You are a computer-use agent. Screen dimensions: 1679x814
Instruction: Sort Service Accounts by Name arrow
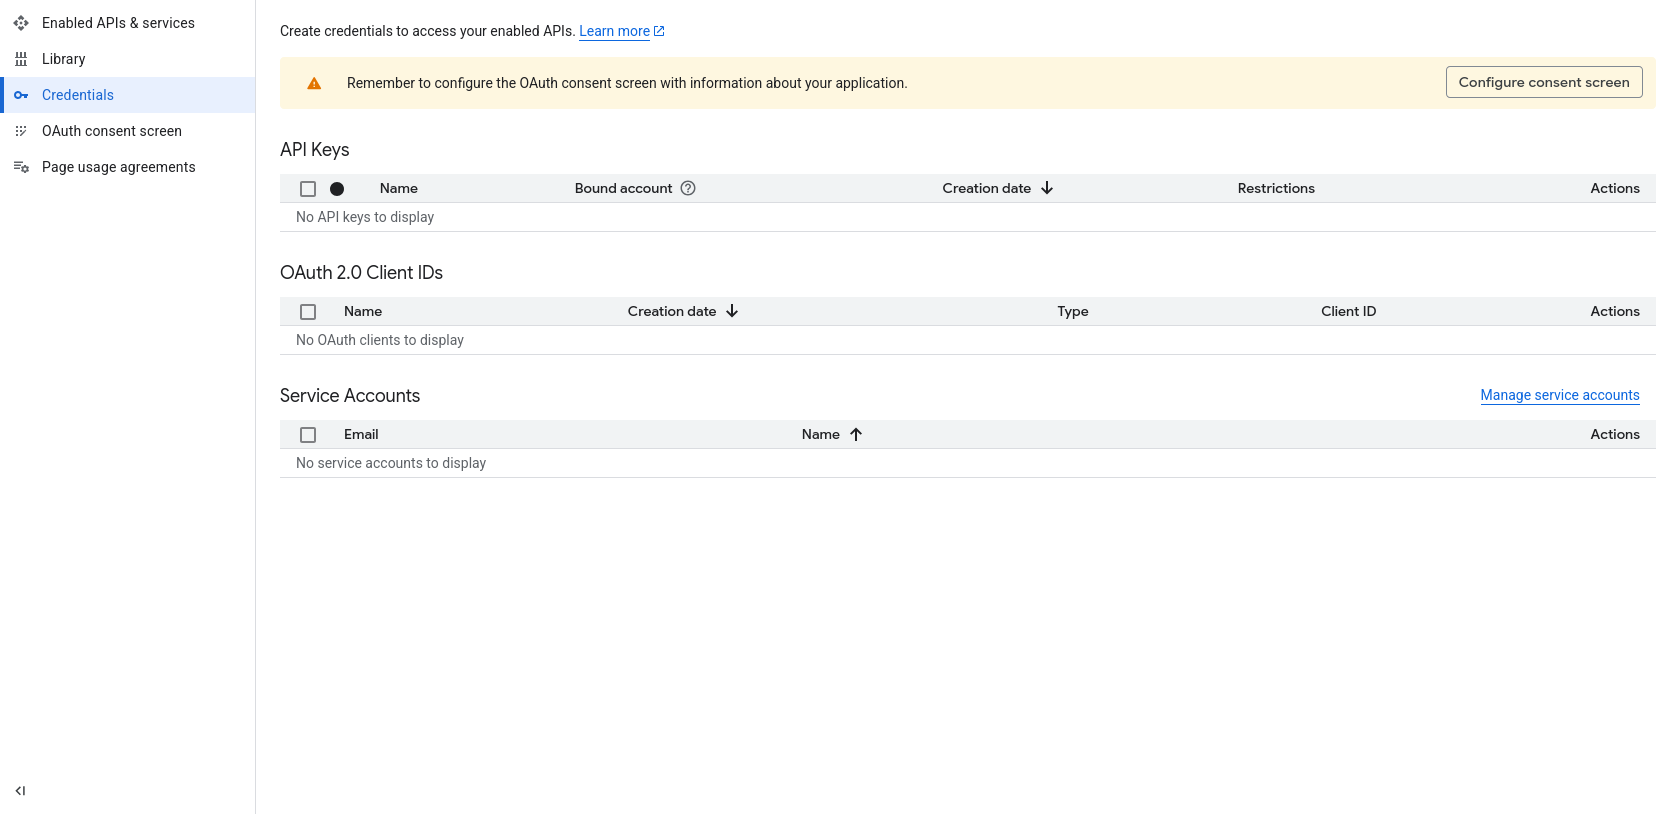click(x=856, y=434)
